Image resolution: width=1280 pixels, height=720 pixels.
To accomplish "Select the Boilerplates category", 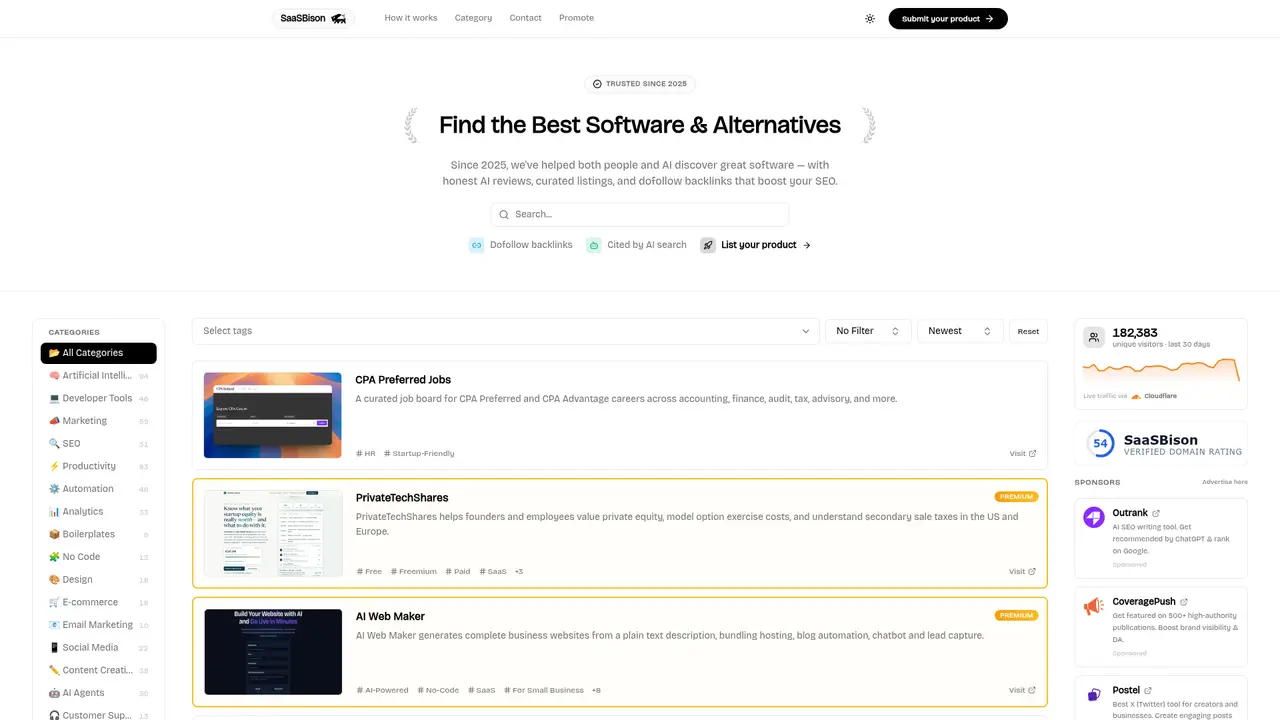I will [99, 534].
